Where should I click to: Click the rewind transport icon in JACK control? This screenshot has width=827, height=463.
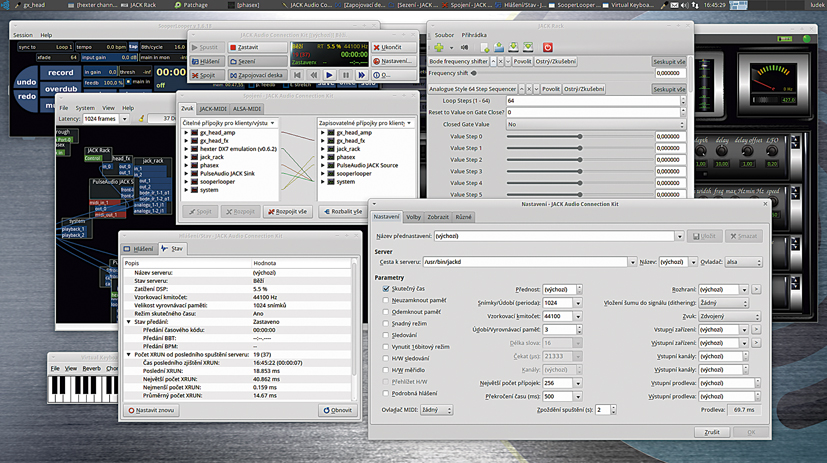(313, 75)
